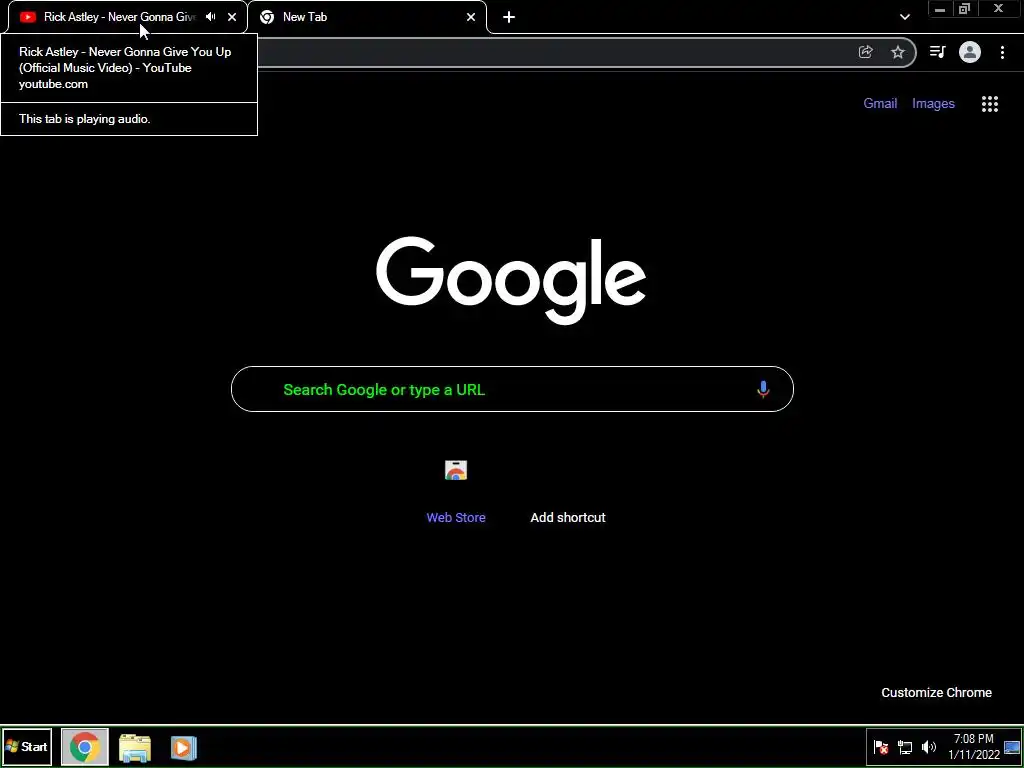This screenshot has height=768, width=1024.
Task: Open Gmail link
Action: 880,103
